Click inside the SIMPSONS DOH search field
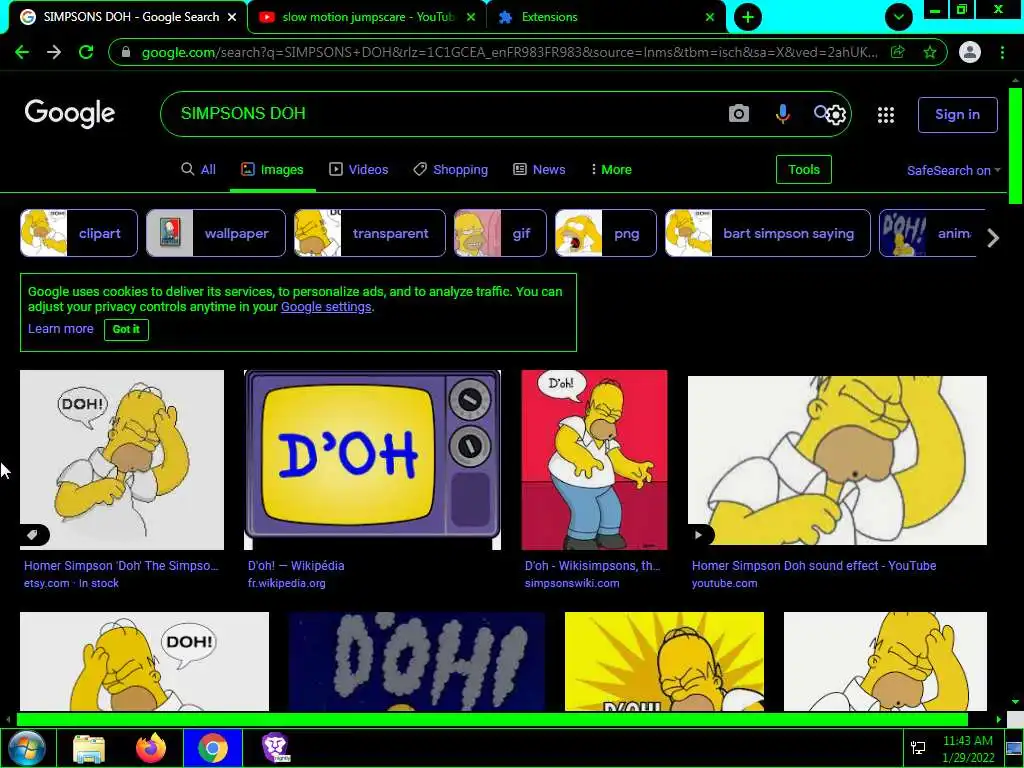Viewport: 1024px width, 768px height. (x=444, y=114)
